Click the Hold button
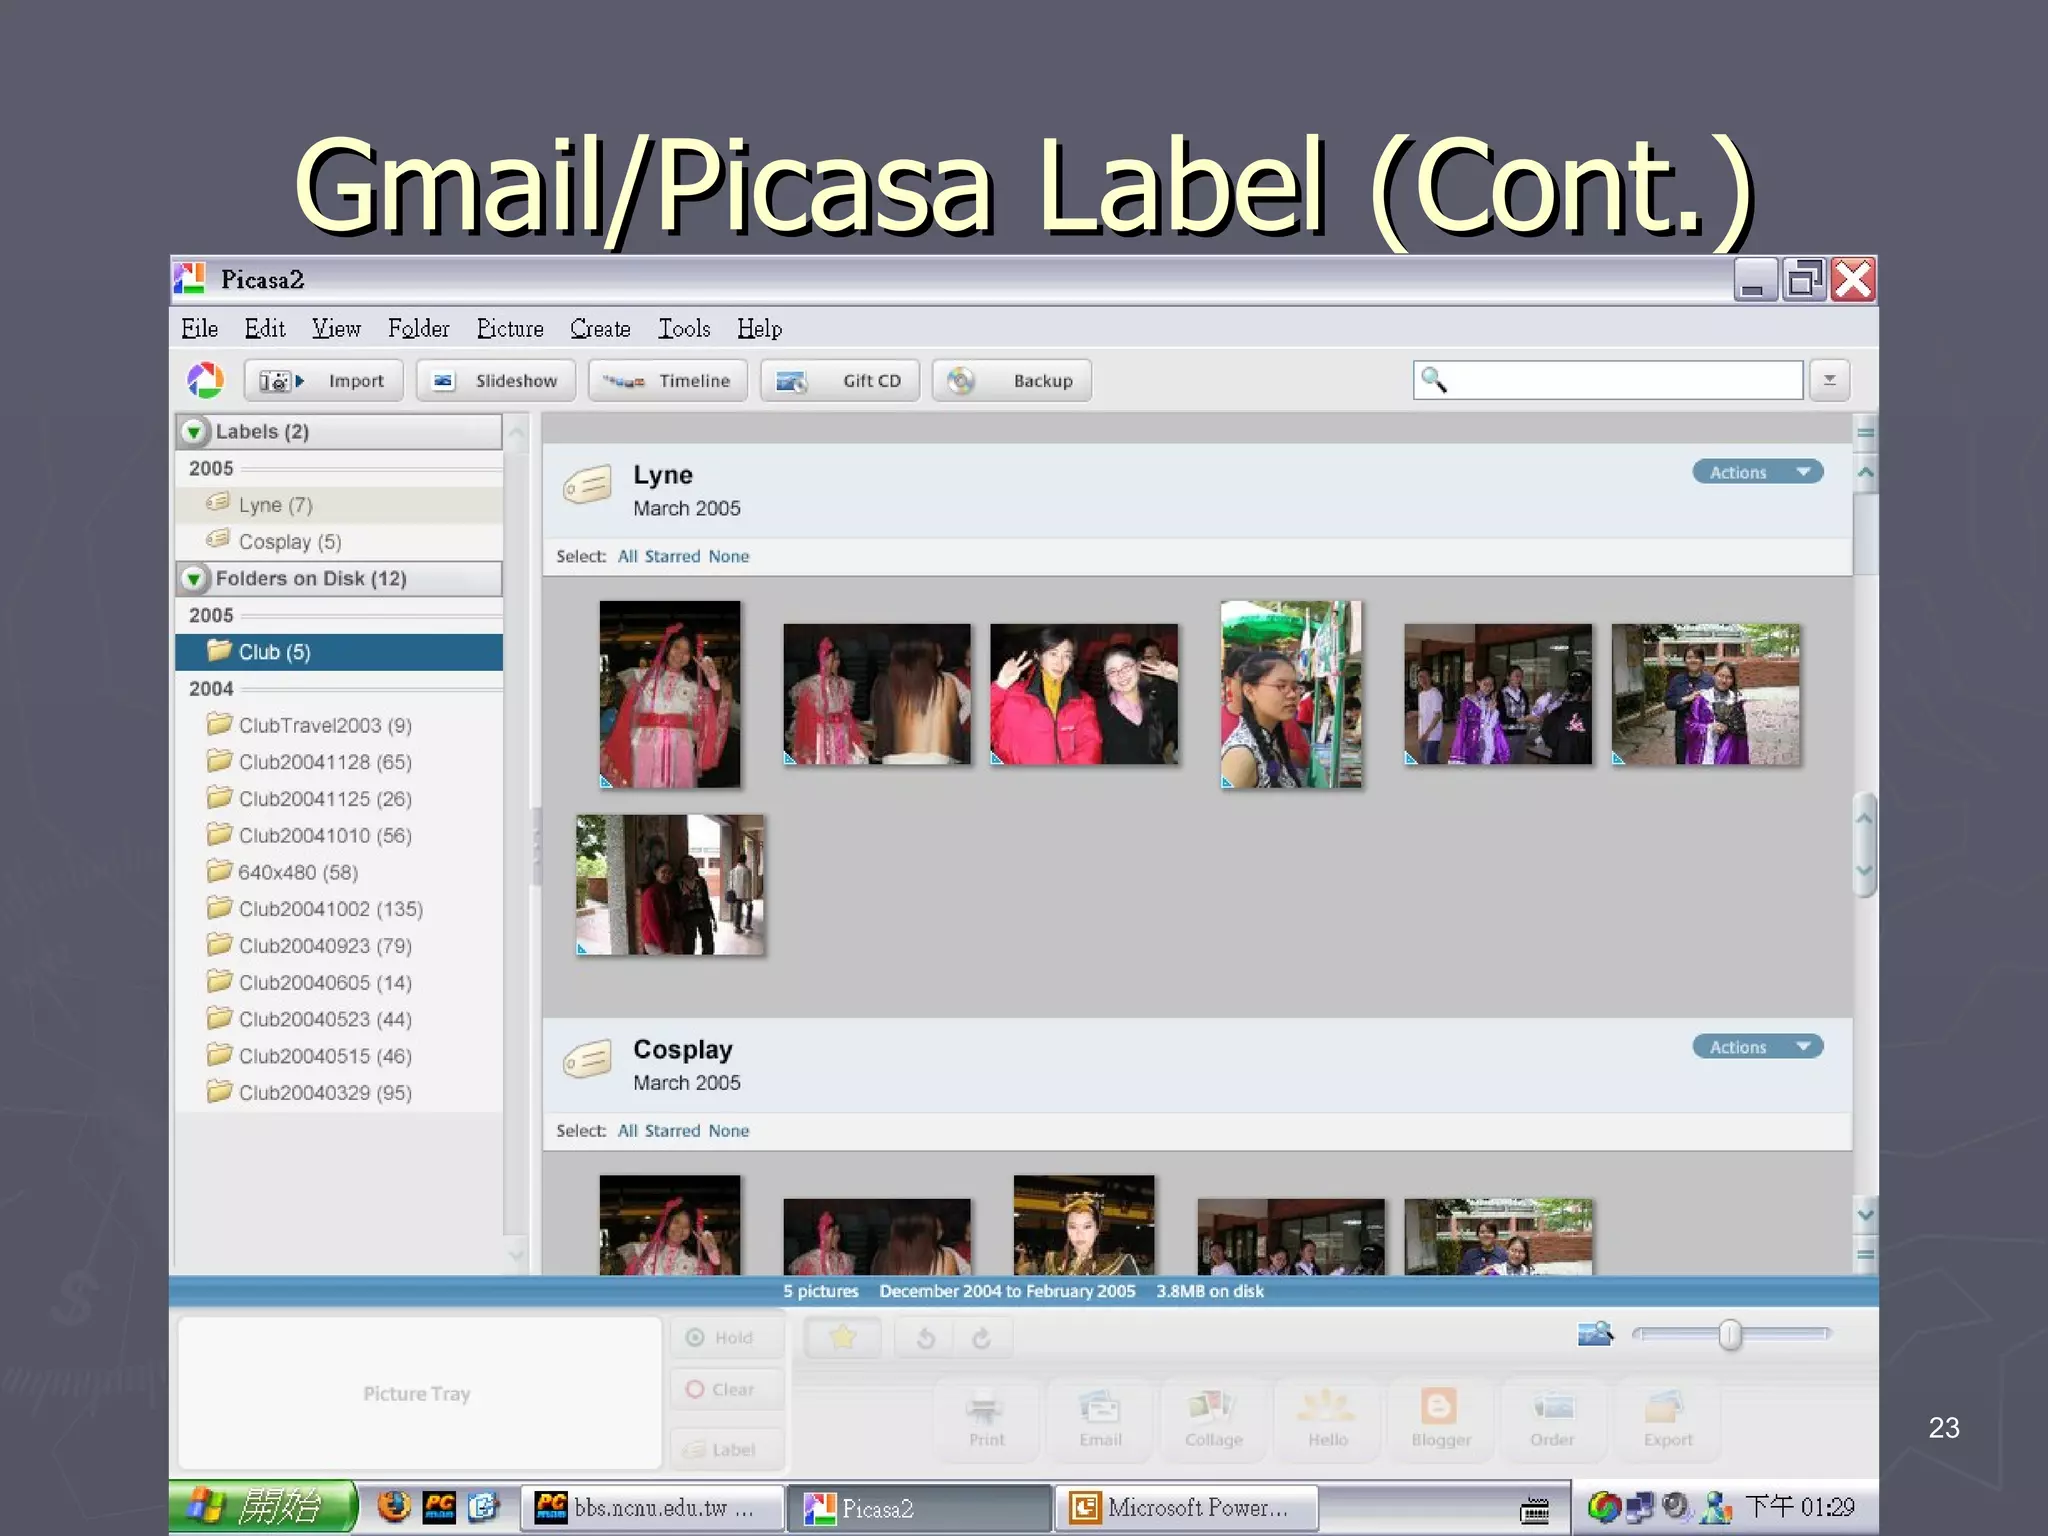2048x1536 pixels. pyautogui.click(x=727, y=1338)
